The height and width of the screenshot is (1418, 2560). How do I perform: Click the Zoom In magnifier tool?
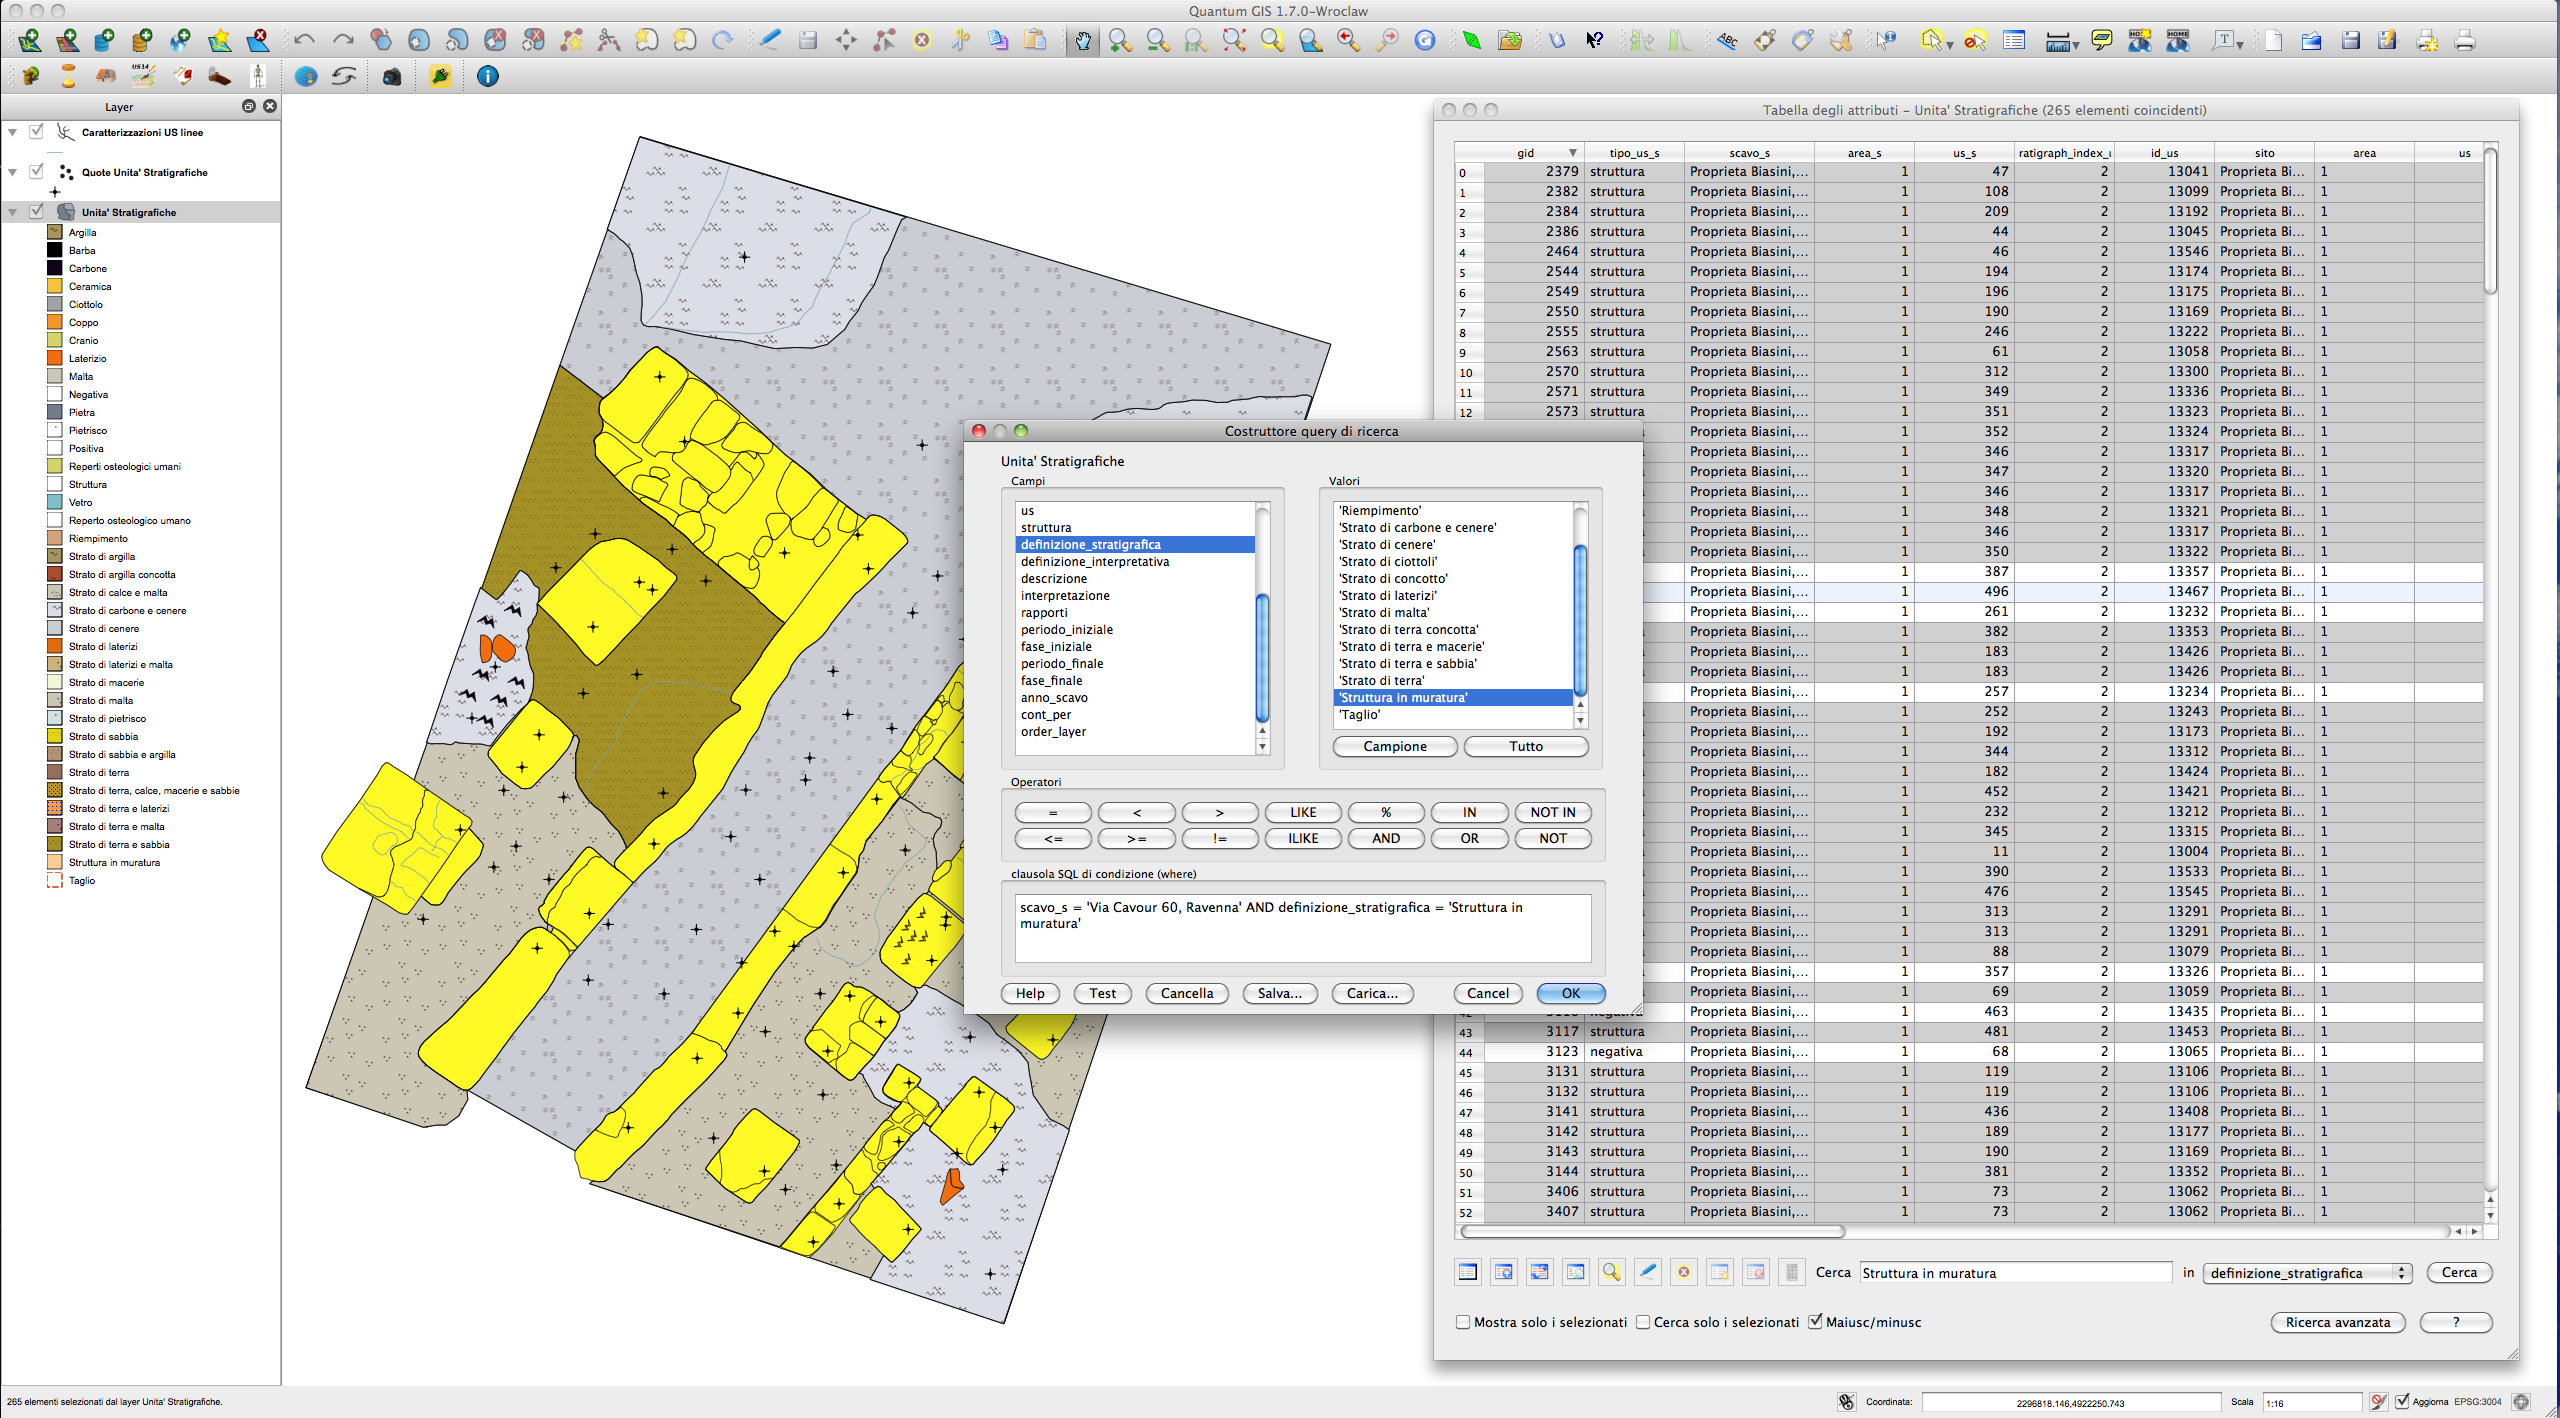pyautogui.click(x=1120, y=40)
